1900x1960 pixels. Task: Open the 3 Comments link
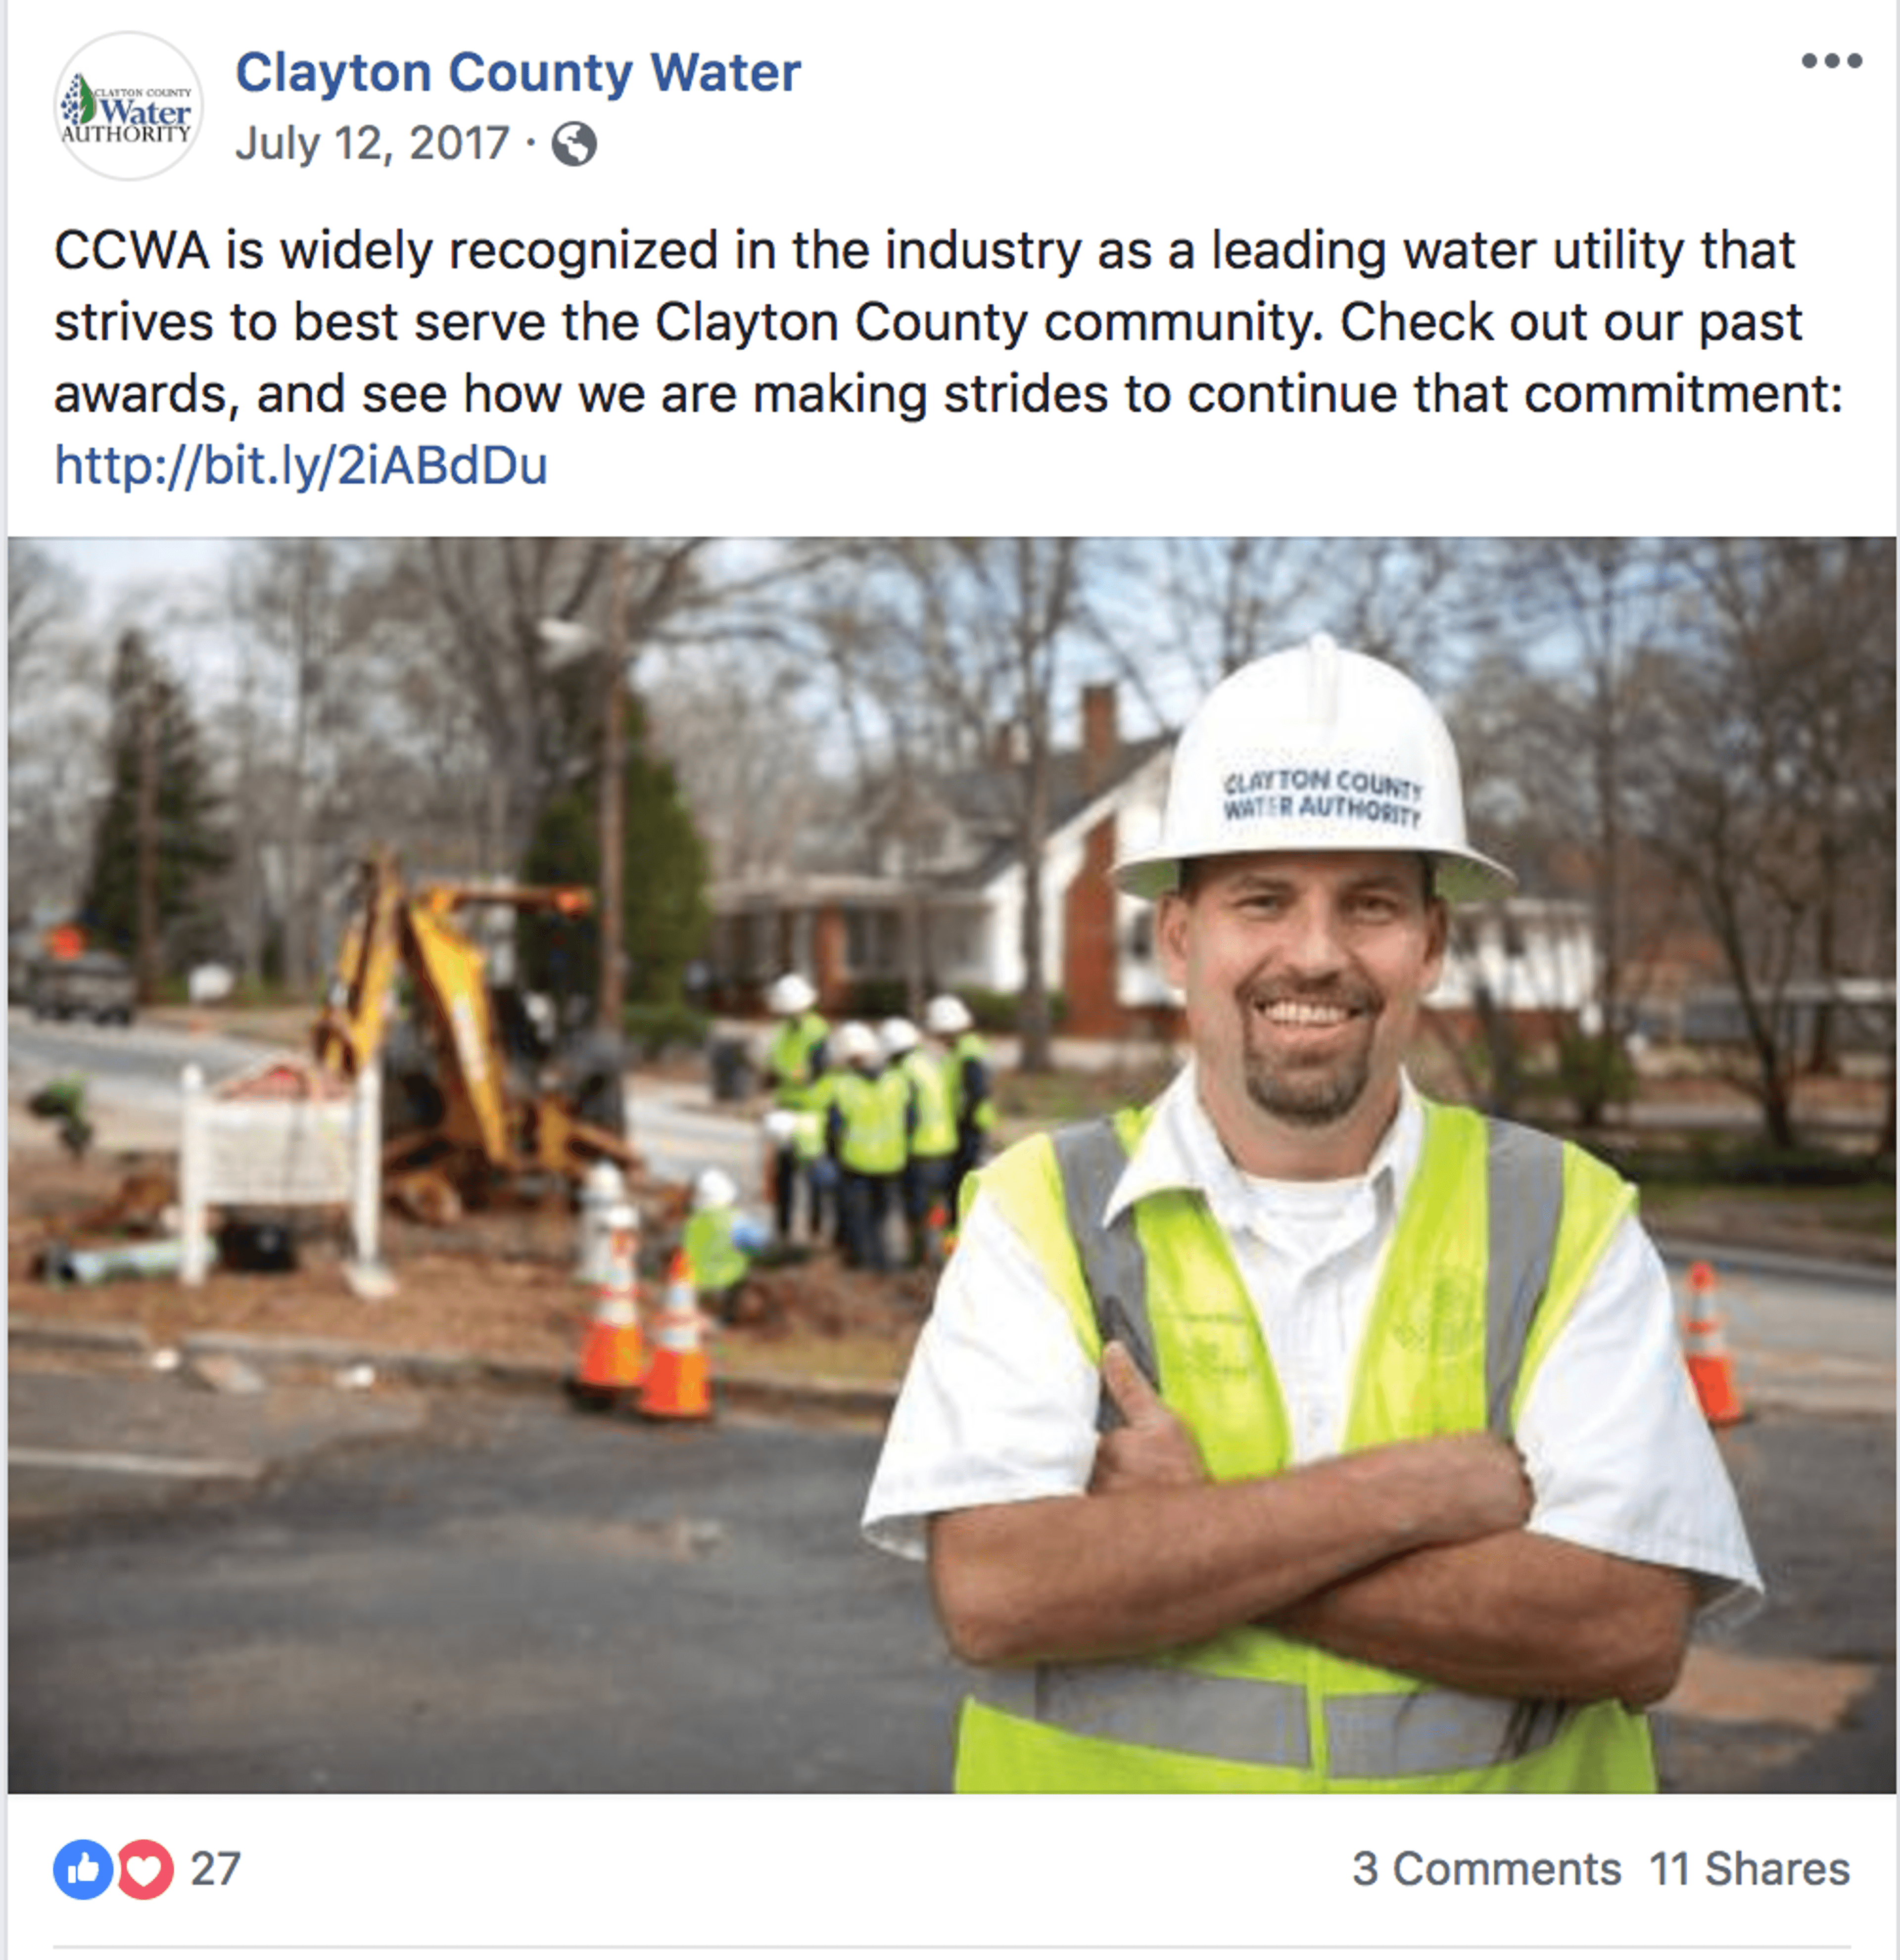tap(1487, 1869)
